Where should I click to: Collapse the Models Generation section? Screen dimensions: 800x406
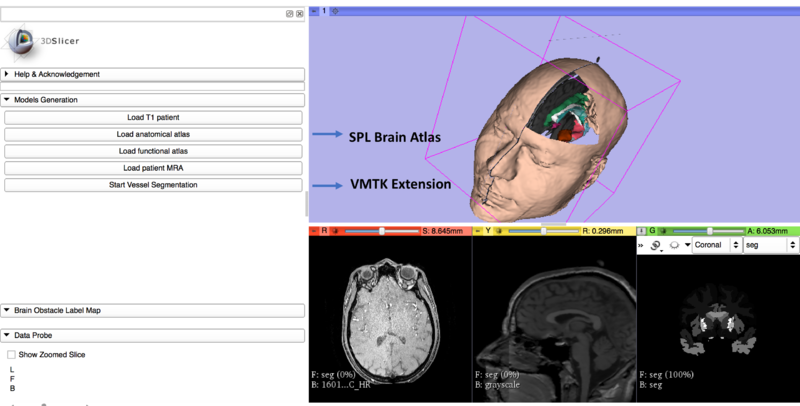[x=8, y=100]
